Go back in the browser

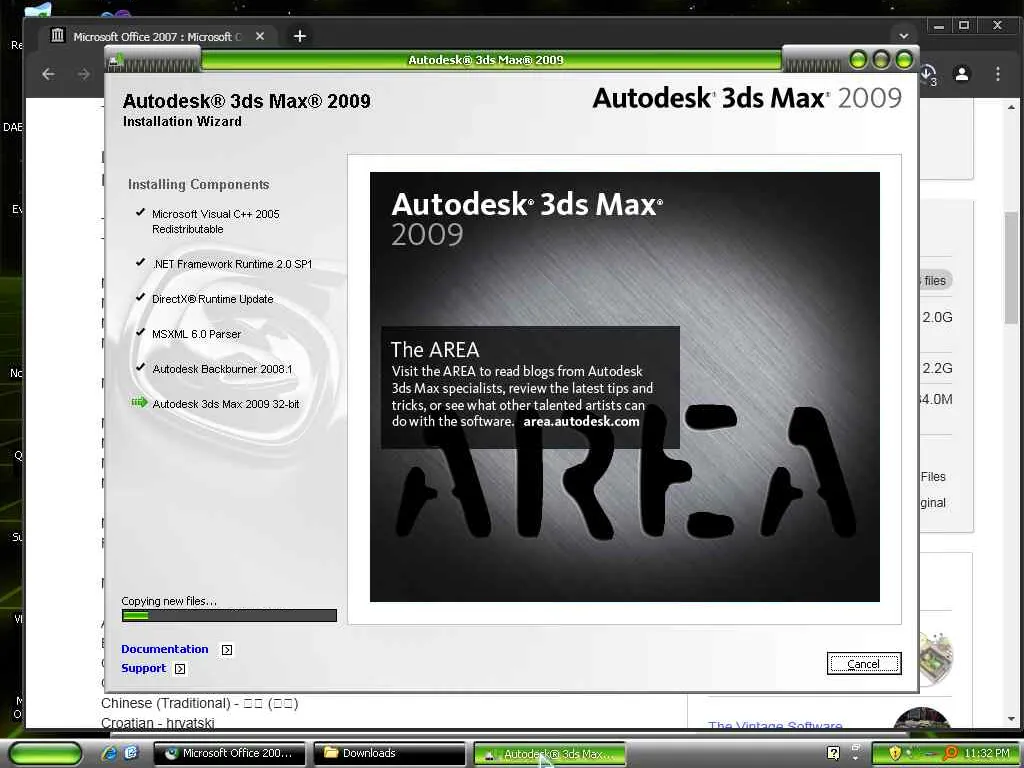[48, 74]
